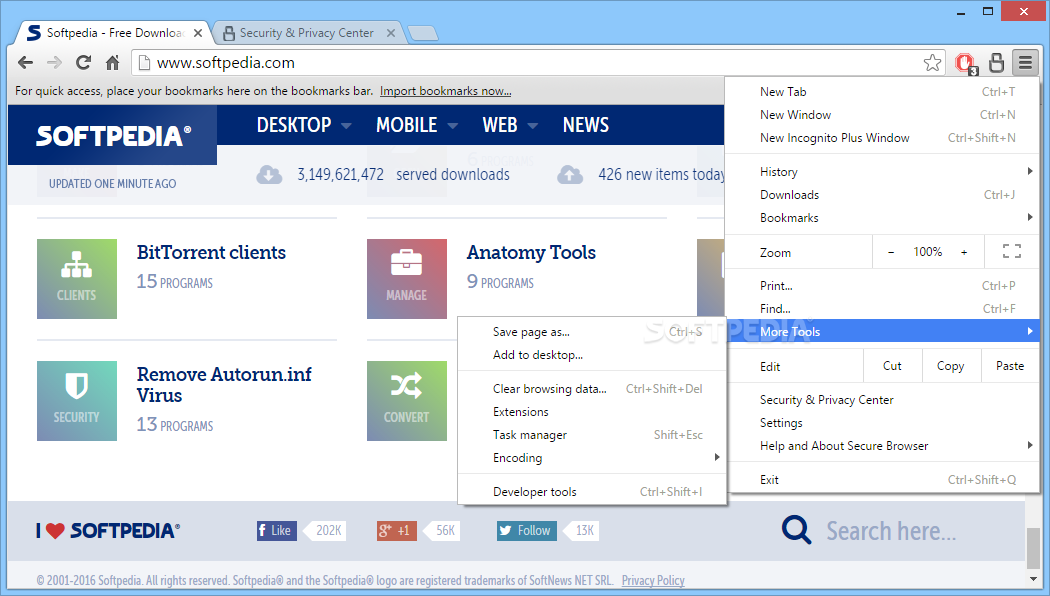The image size is (1050, 596).
Task: Close the Softpedia tab
Action: pos(198,33)
